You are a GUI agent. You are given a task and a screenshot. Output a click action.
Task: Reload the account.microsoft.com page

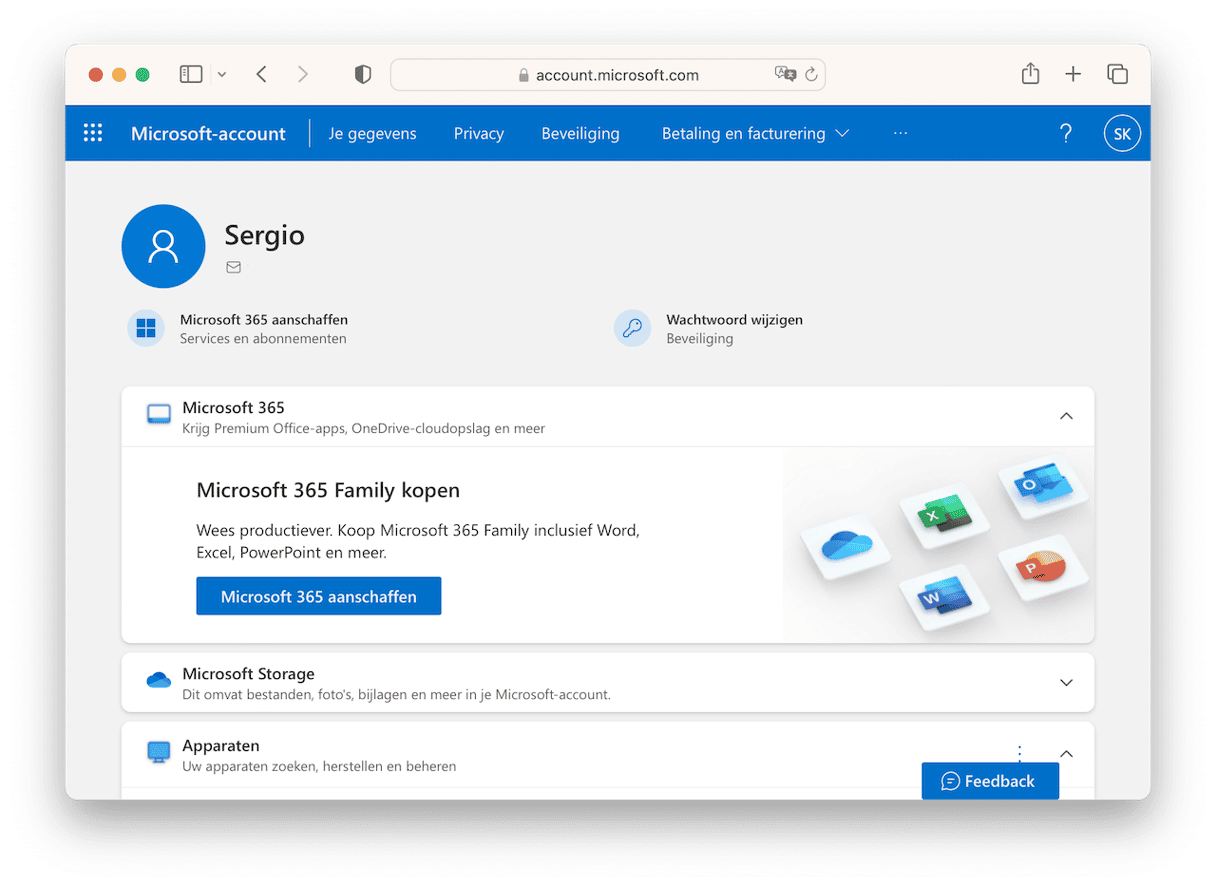click(811, 74)
